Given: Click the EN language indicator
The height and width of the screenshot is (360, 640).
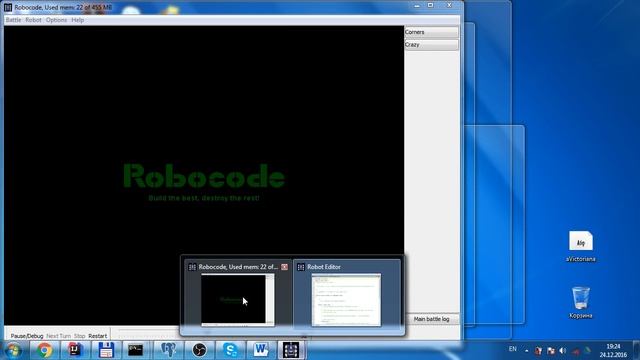Looking at the screenshot, I should 513,349.
